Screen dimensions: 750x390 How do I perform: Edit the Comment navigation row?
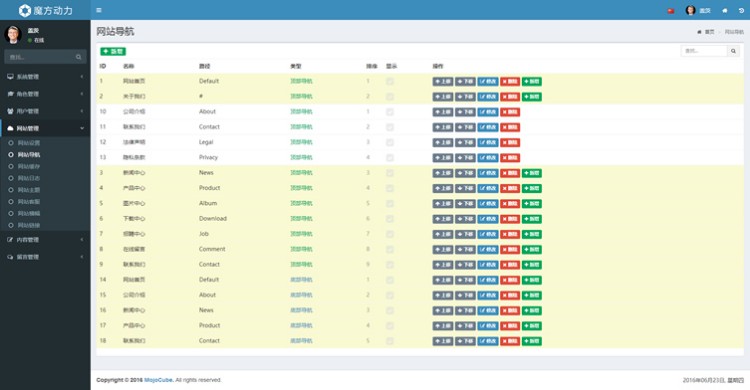488,250
